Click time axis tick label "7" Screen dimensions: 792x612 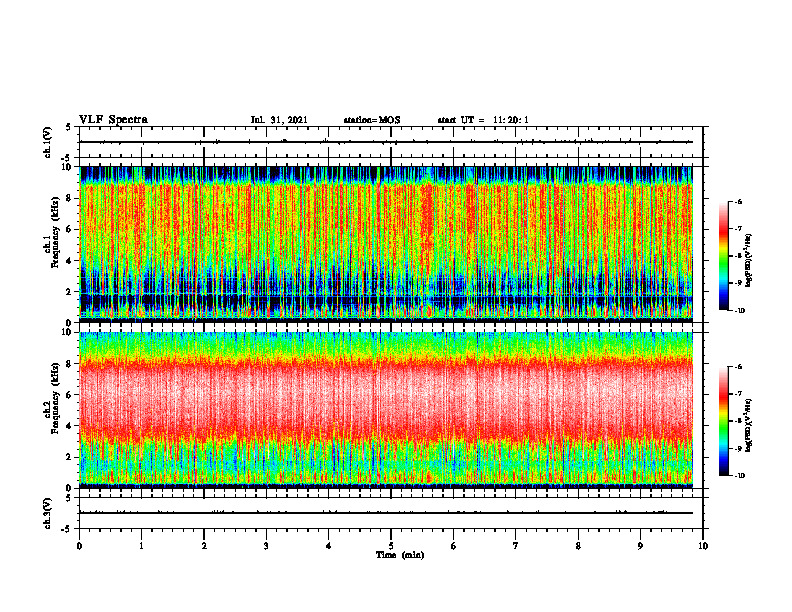(516, 546)
